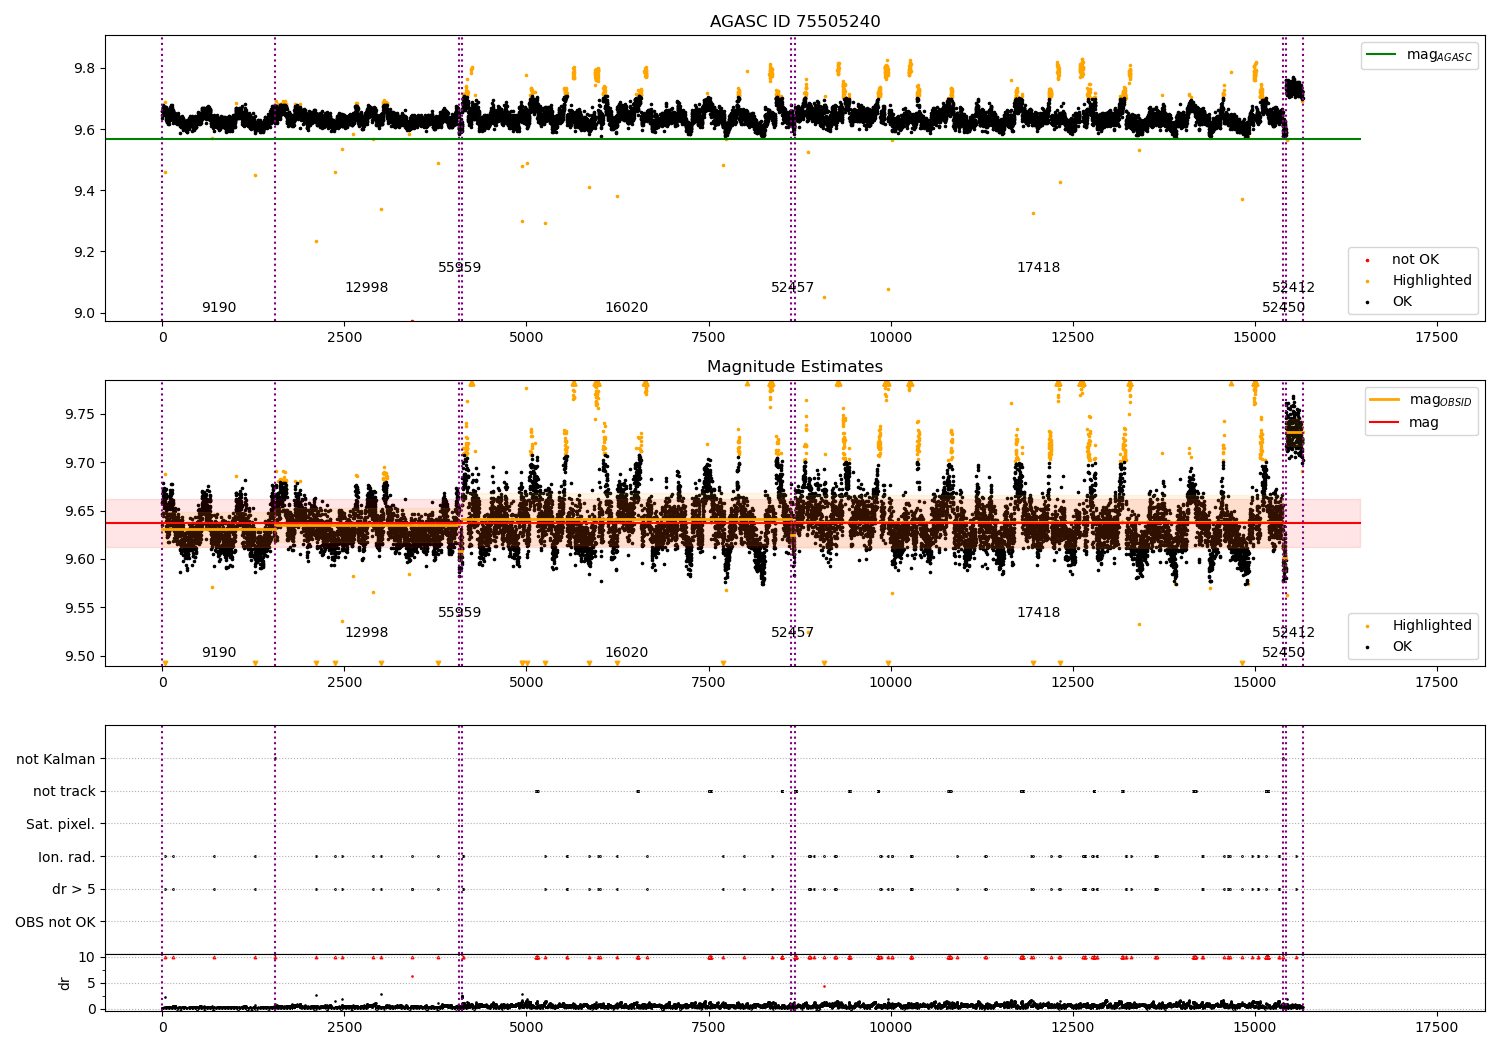Image resolution: width=1500 pixels, height=1050 pixels.
Task: Click the 'Magnitude Estimates' plot title
Action: coord(795,367)
